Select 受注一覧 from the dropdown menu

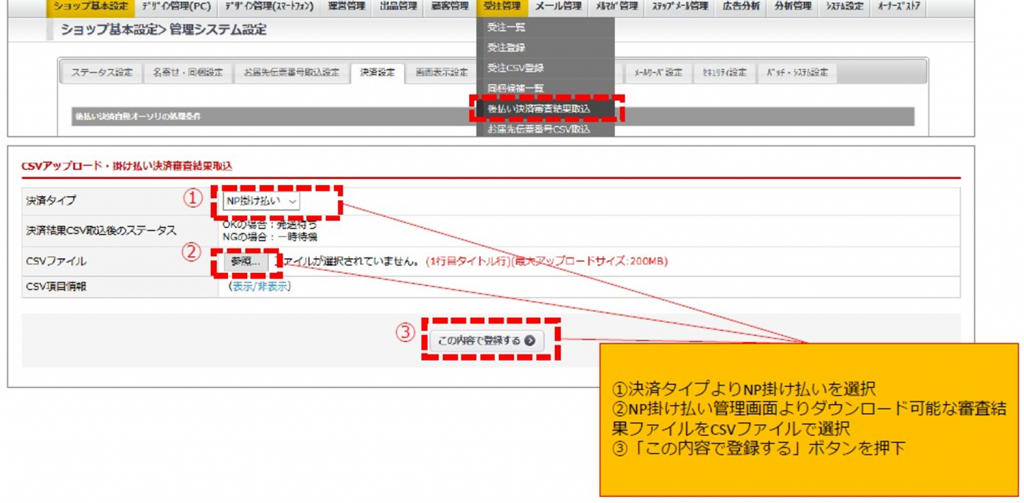pos(545,27)
